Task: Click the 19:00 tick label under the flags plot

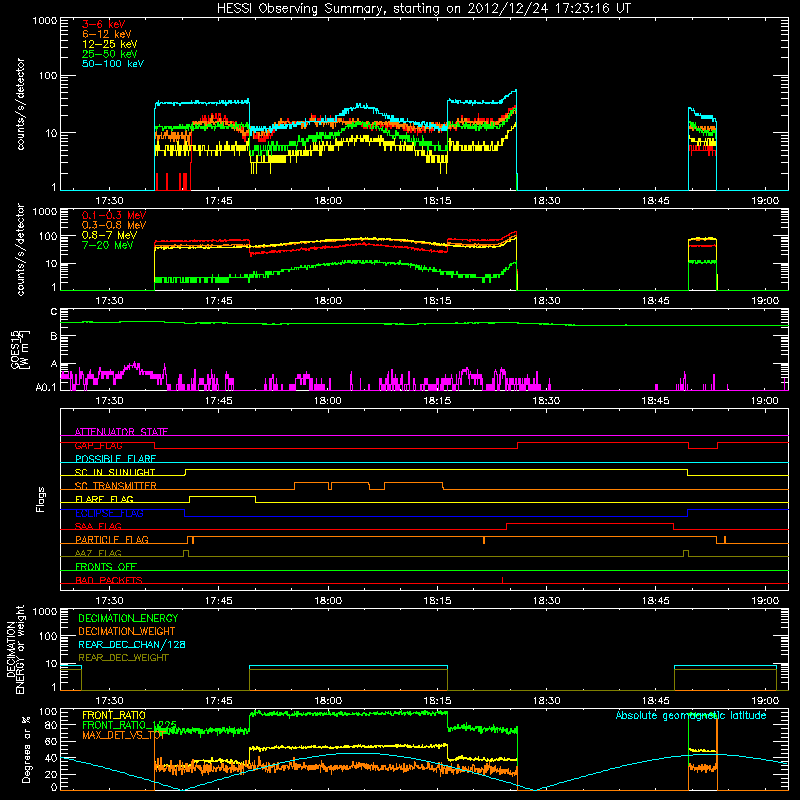Action: [x=765, y=601]
